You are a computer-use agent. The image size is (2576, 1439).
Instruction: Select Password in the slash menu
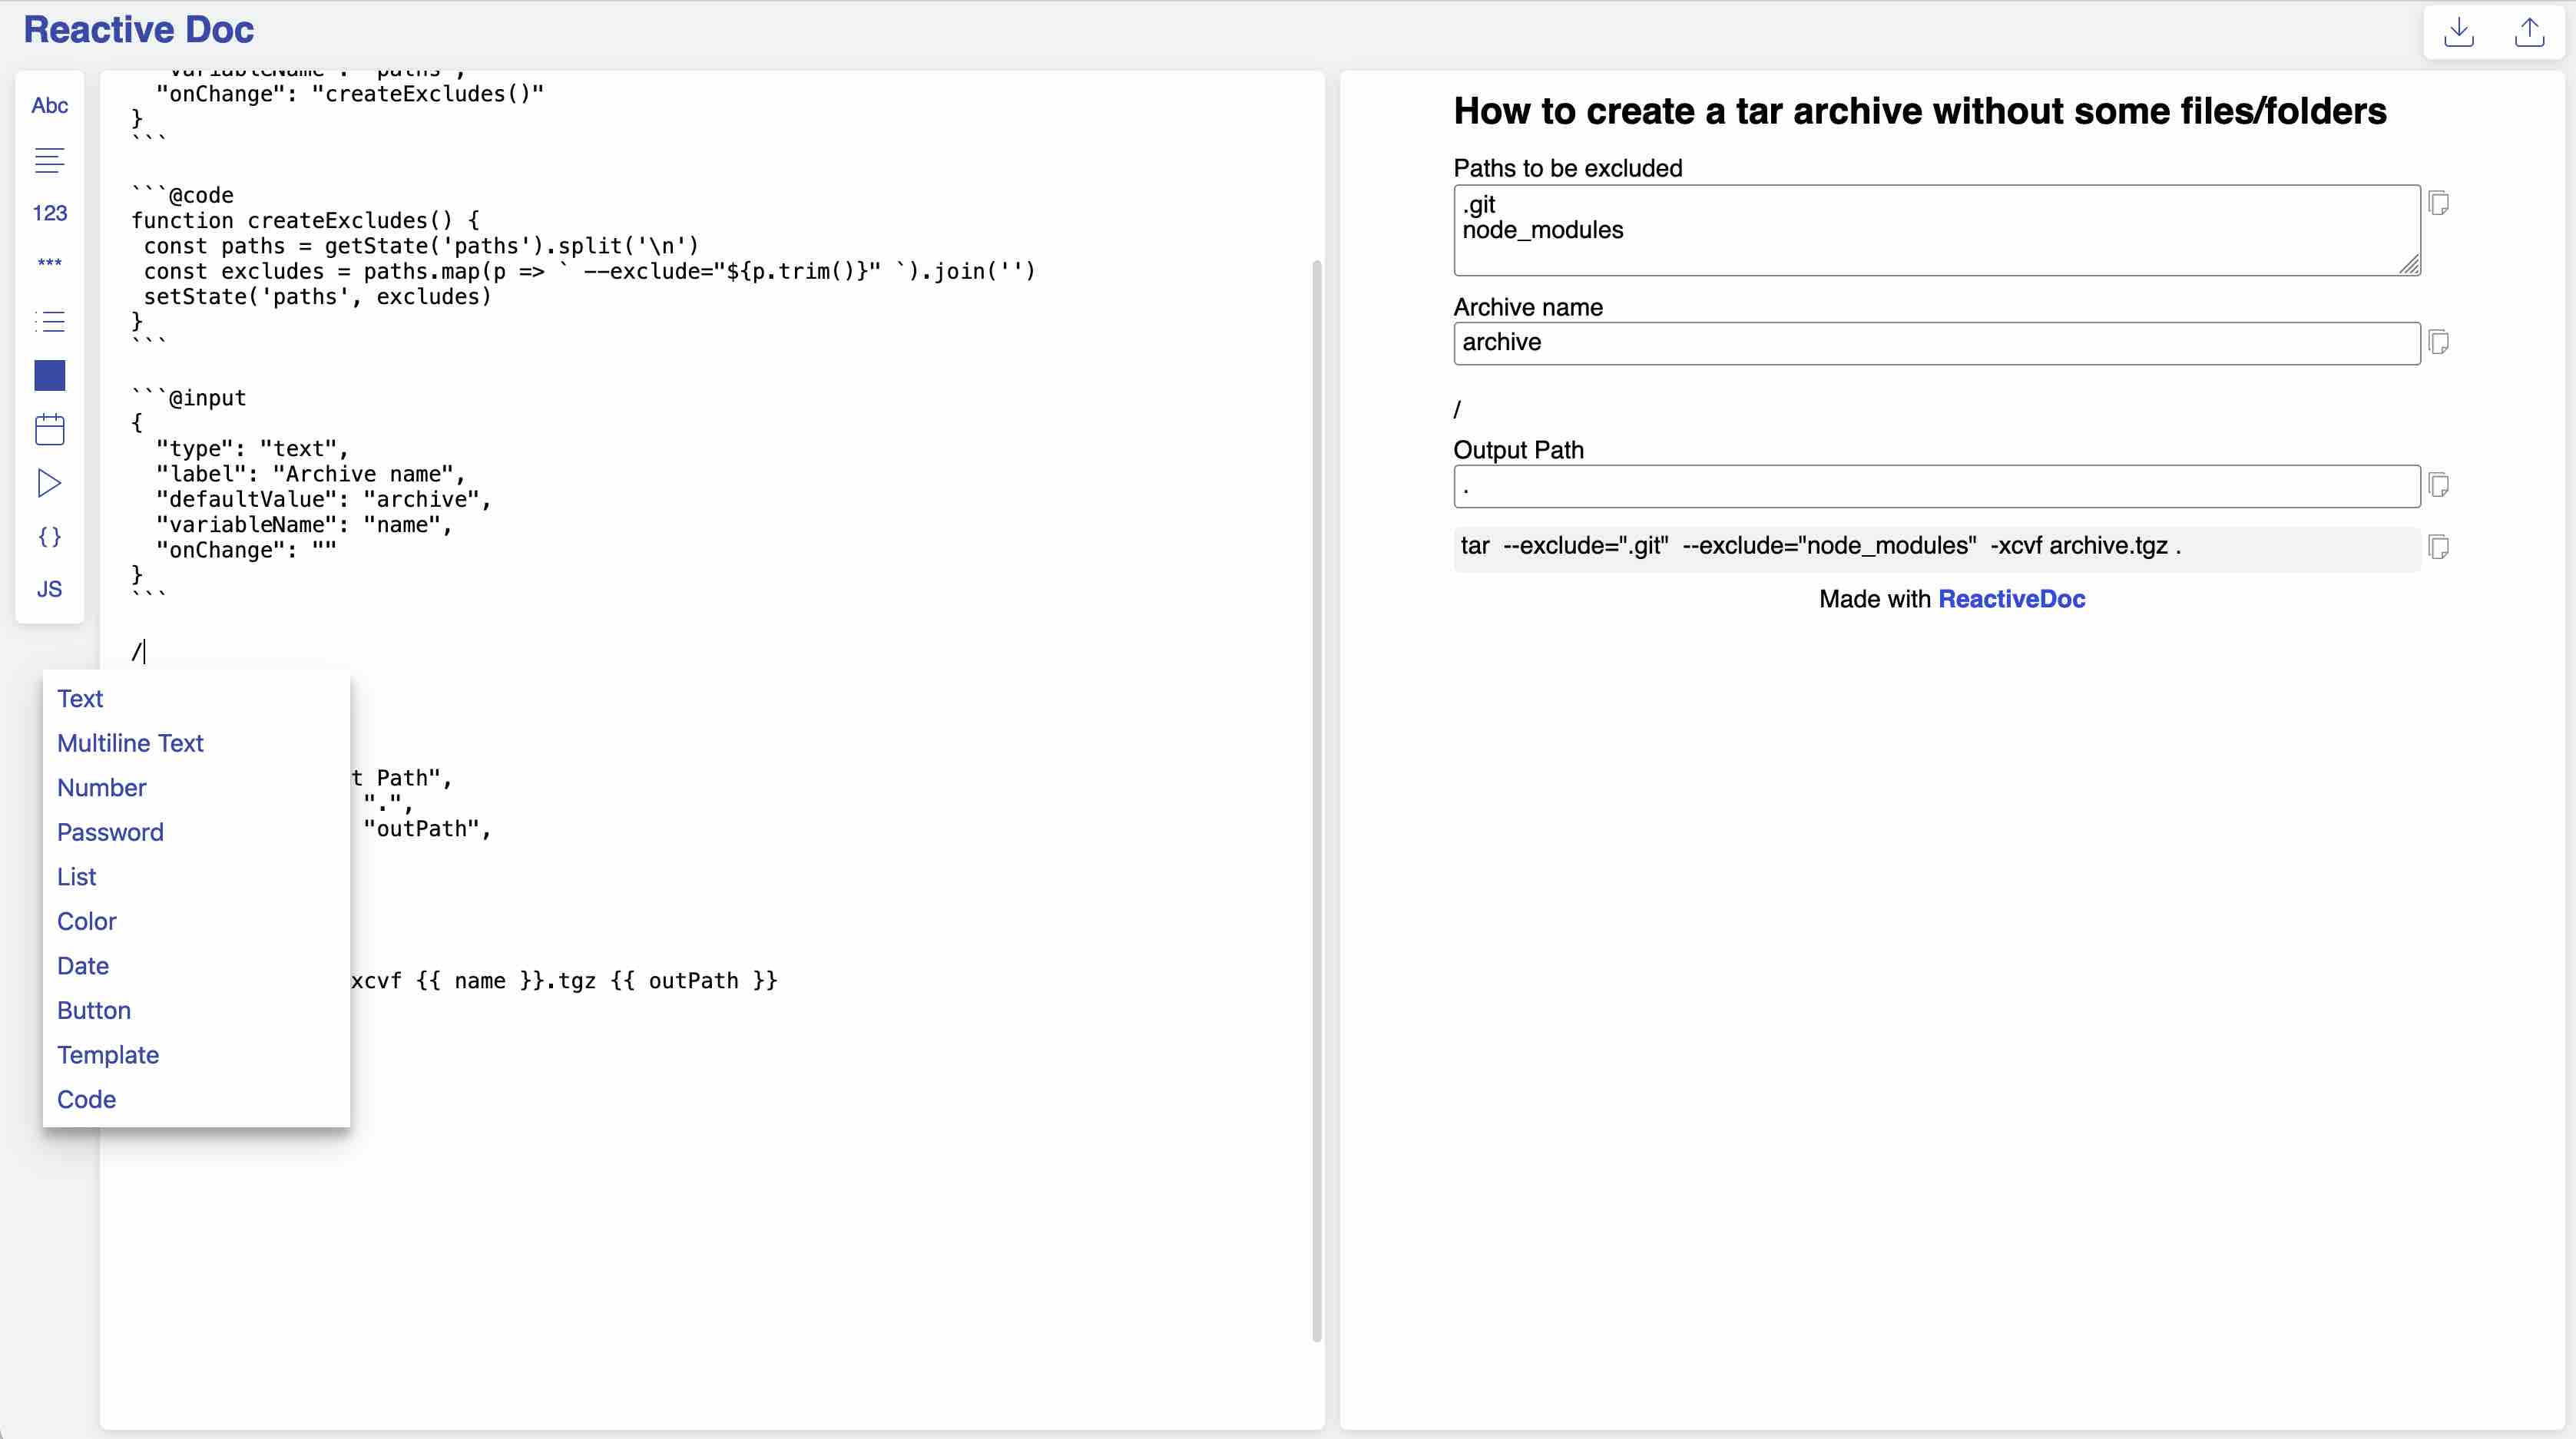coord(110,832)
